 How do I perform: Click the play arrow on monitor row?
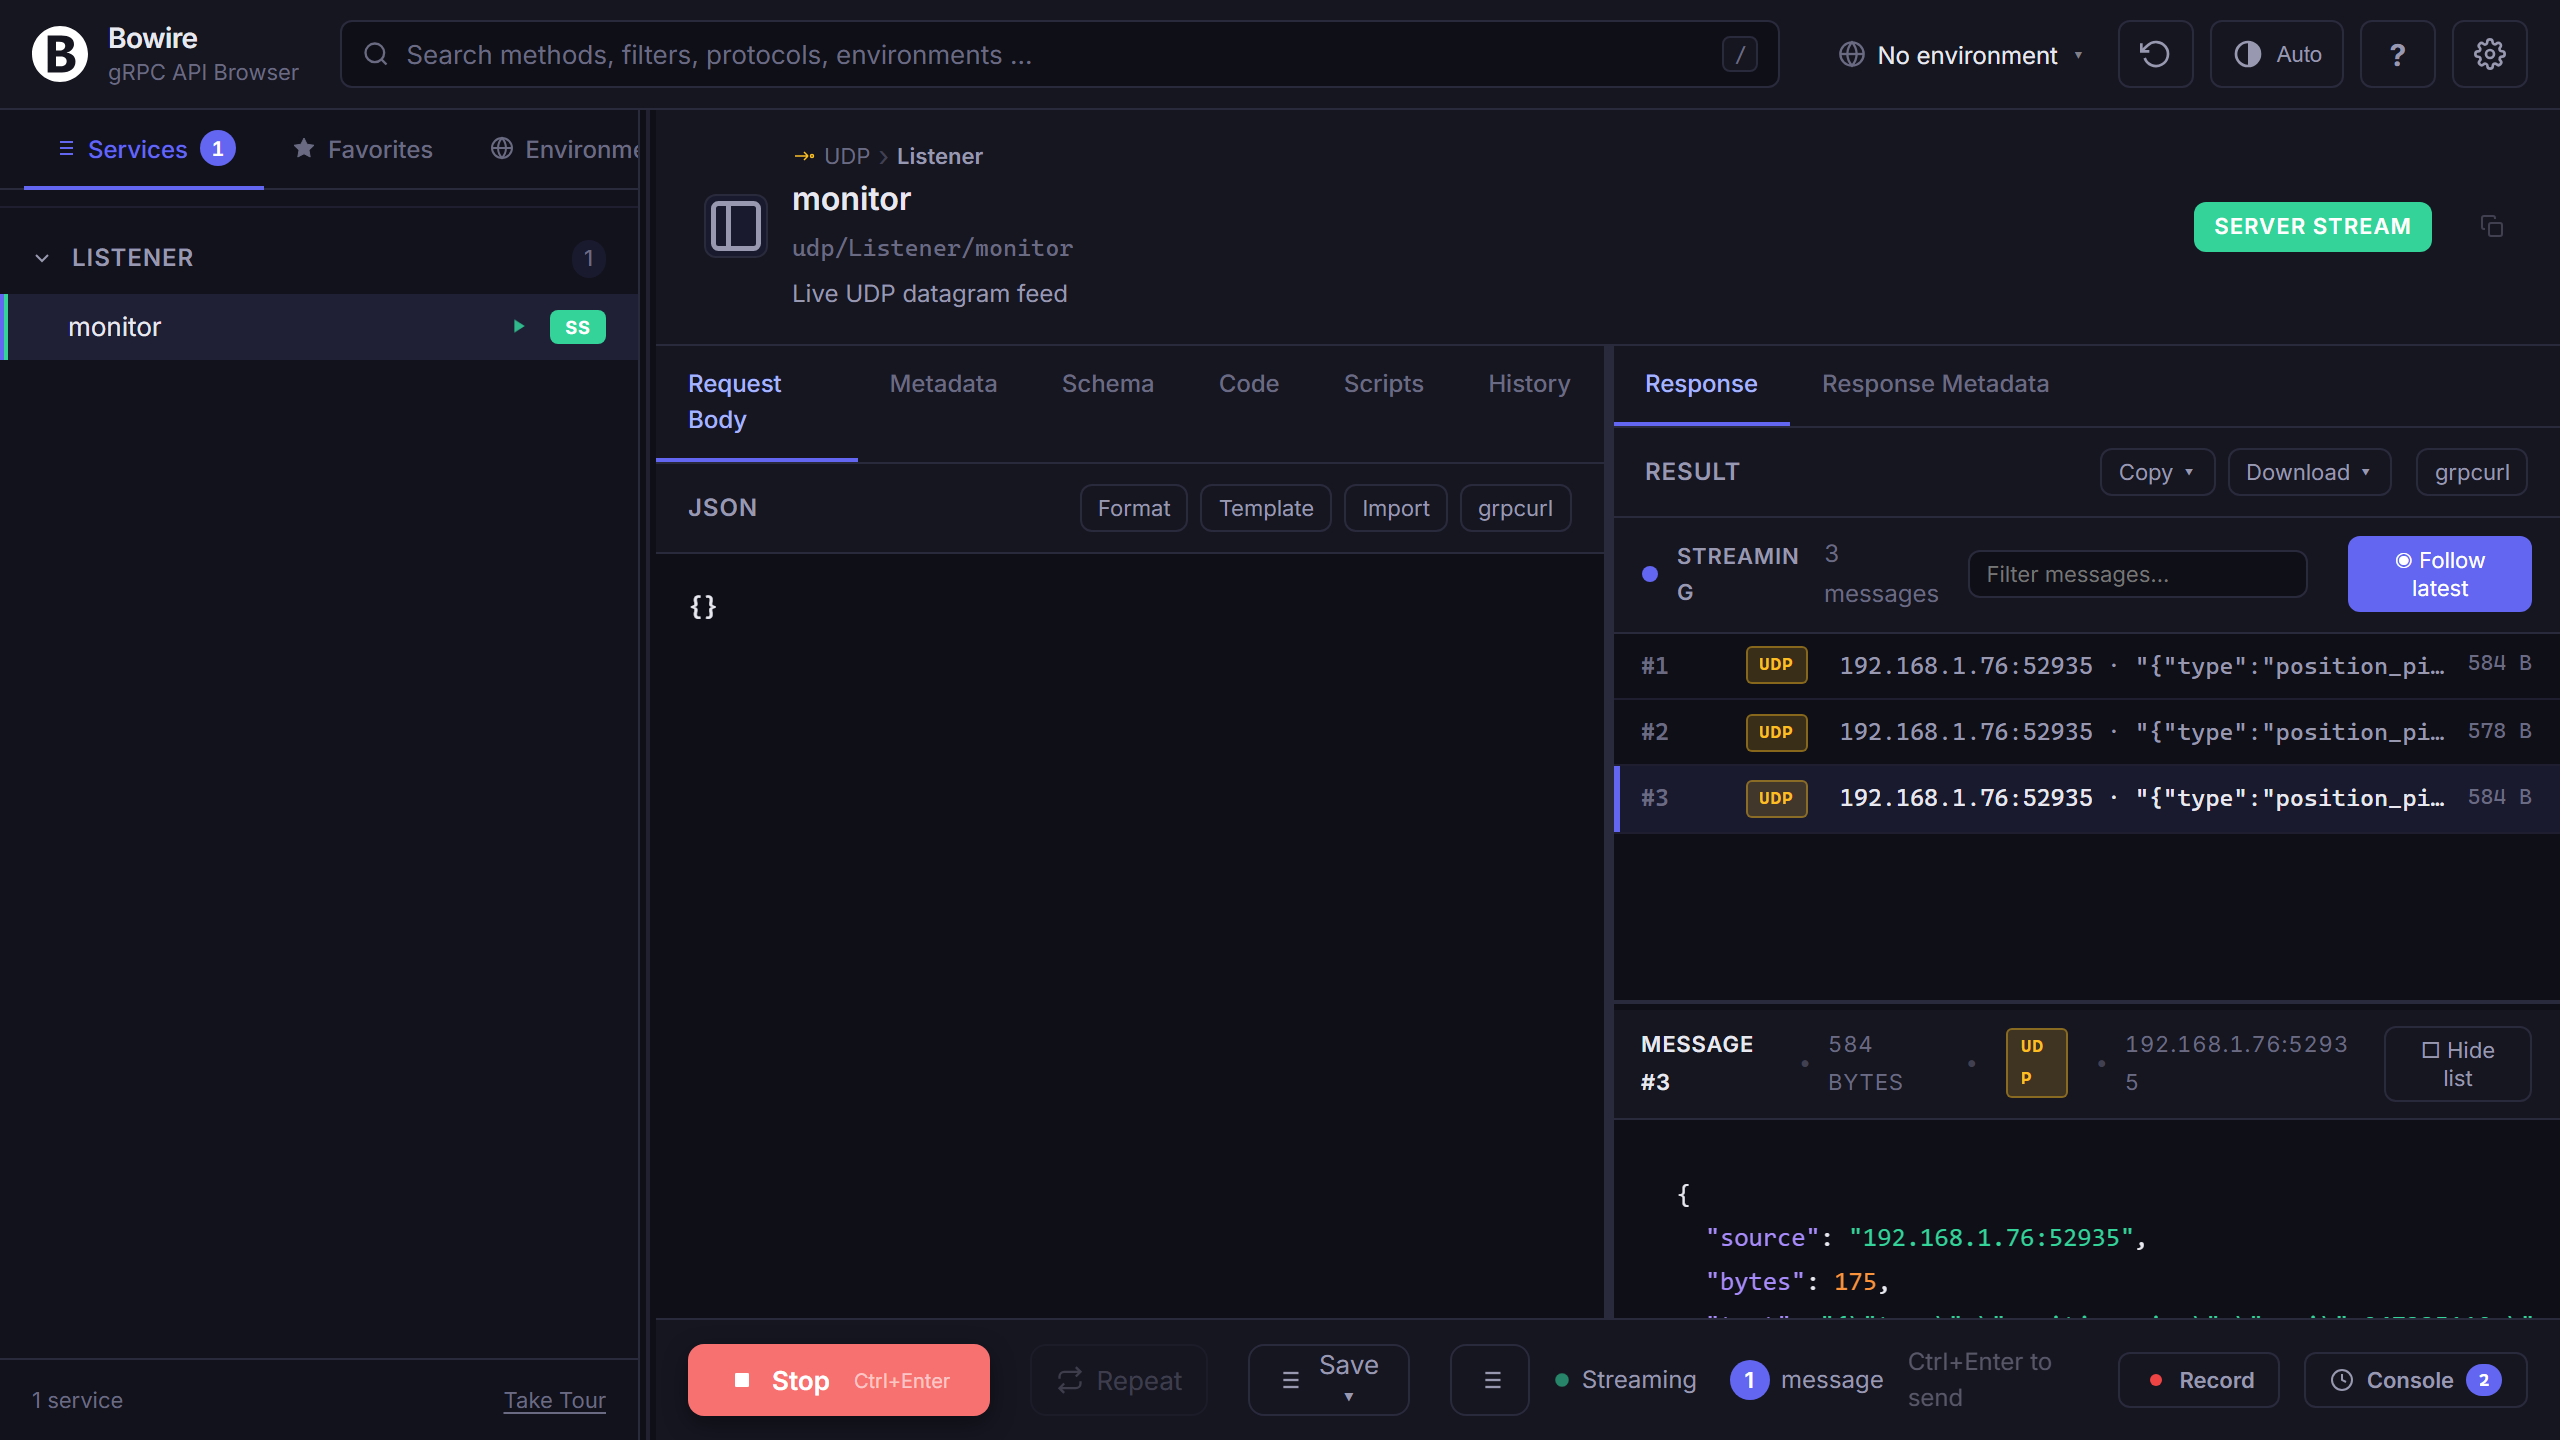point(519,326)
